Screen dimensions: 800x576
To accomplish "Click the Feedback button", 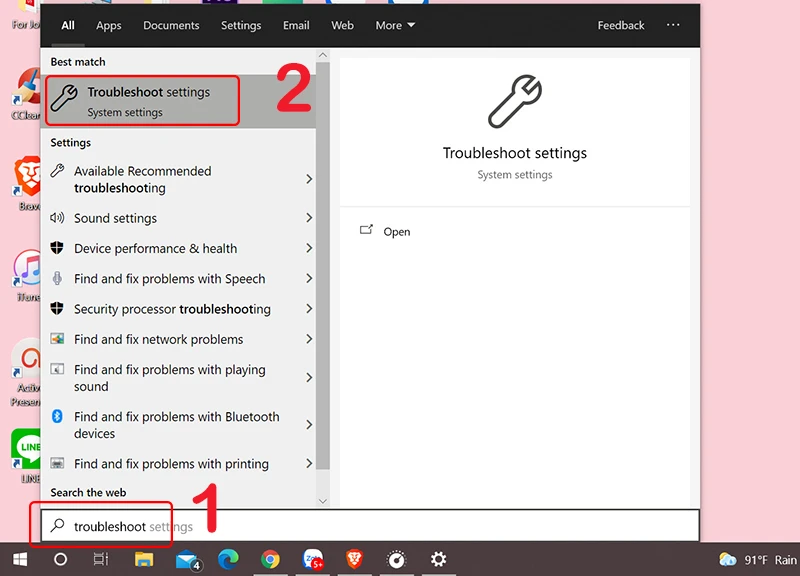I will (x=620, y=25).
